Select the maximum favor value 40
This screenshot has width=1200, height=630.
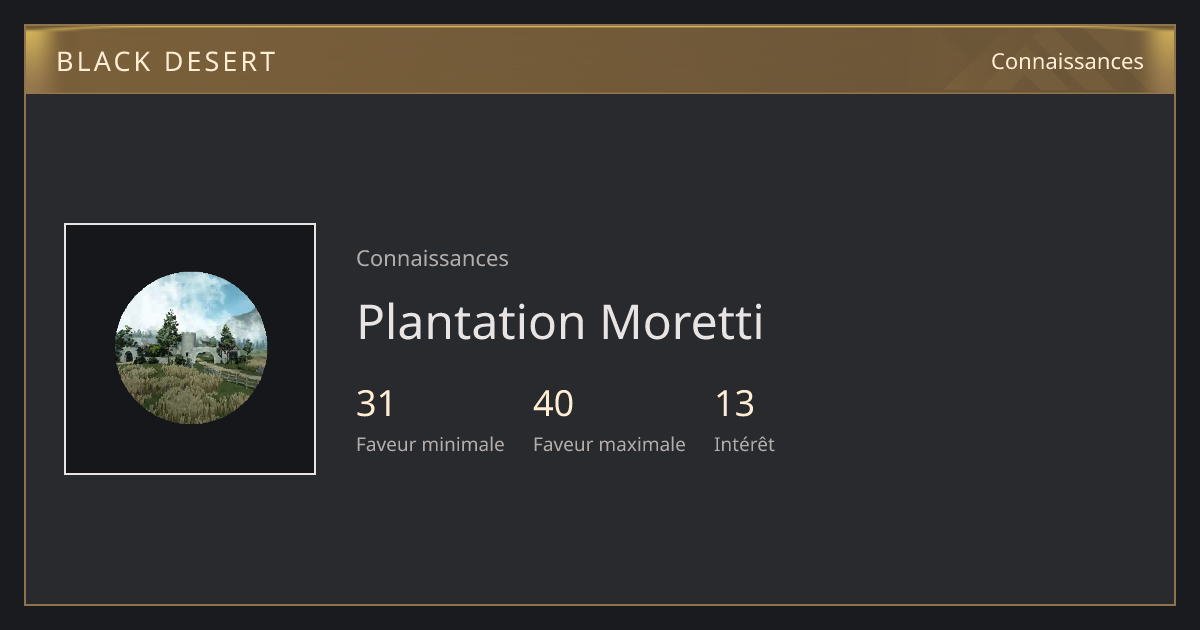[553, 403]
